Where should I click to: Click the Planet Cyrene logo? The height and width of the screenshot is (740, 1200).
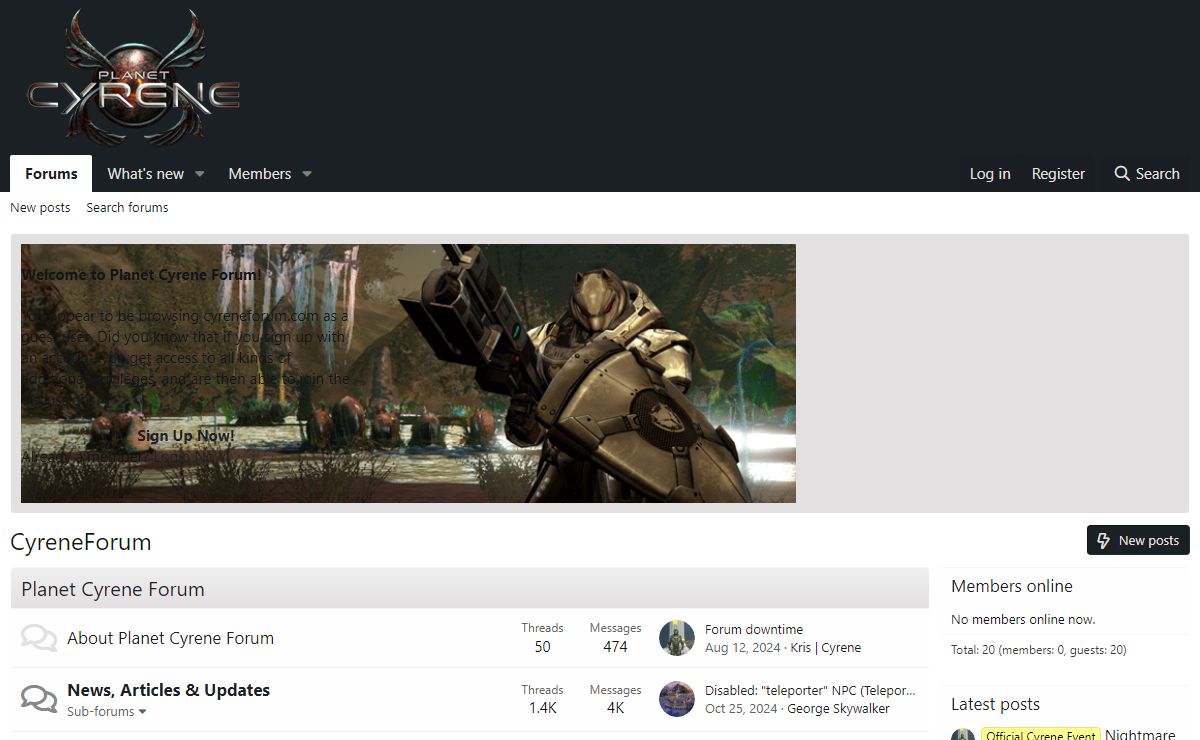point(133,78)
